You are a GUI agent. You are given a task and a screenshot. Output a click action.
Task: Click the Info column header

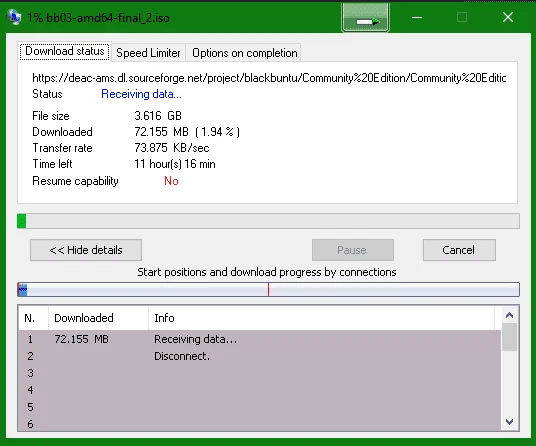click(x=321, y=318)
